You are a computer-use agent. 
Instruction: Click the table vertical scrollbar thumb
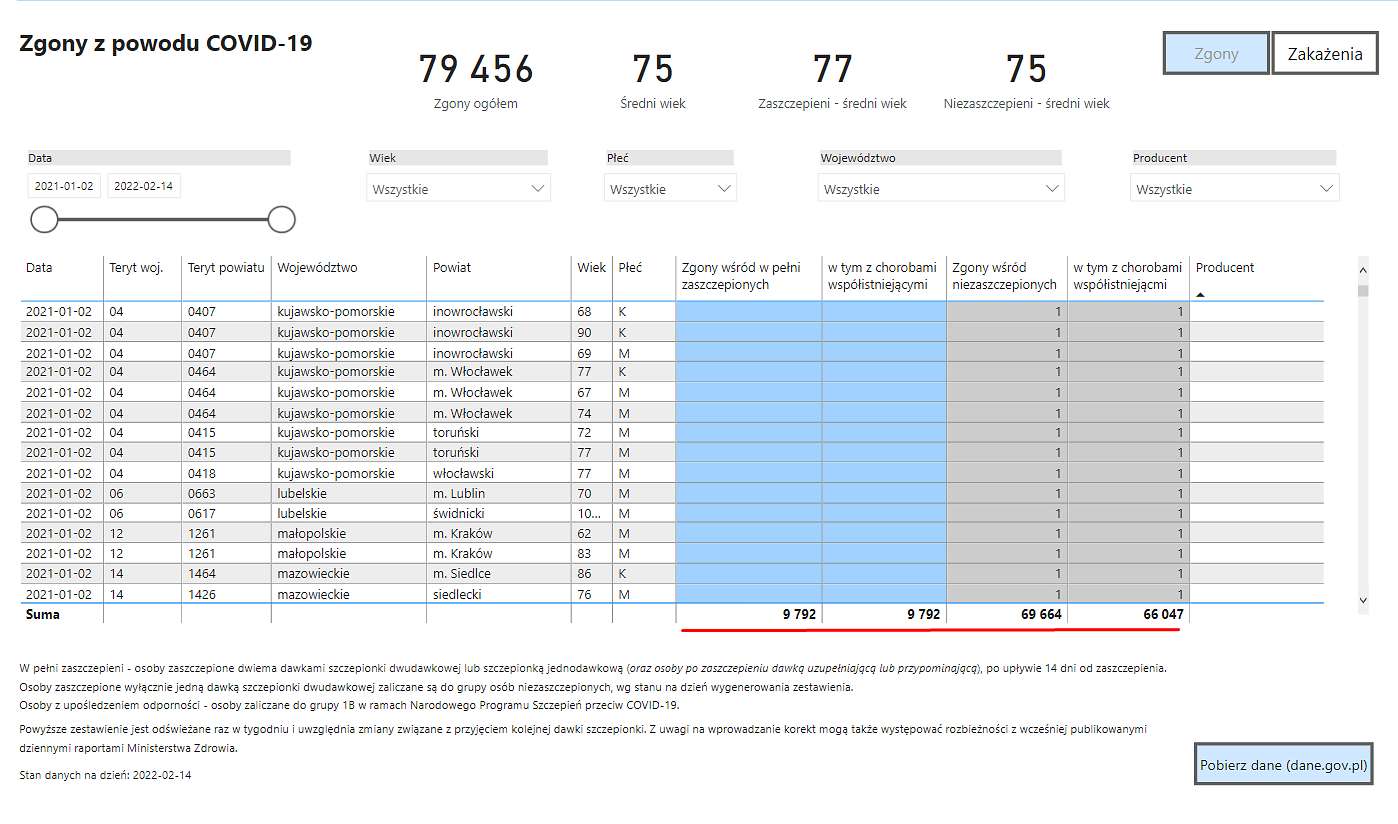(x=1362, y=291)
